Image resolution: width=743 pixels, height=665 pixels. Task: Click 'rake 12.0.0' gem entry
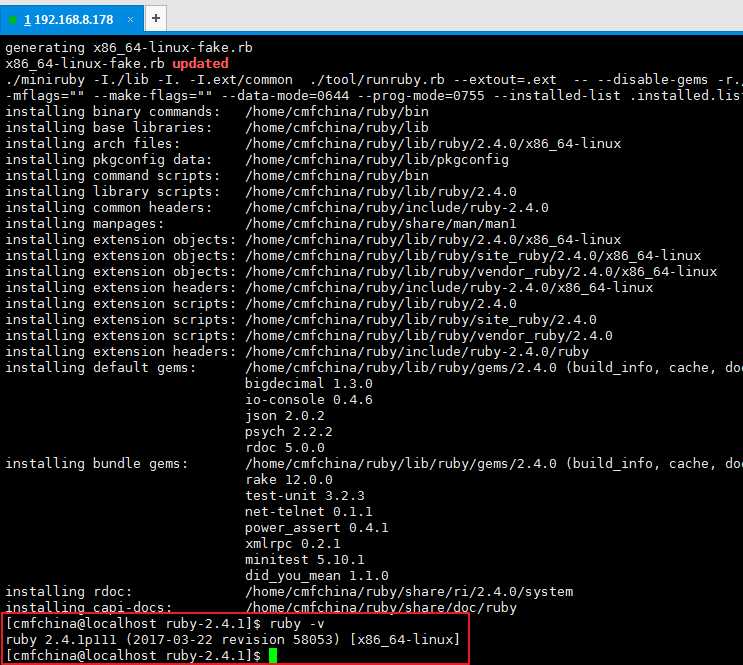click(289, 480)
